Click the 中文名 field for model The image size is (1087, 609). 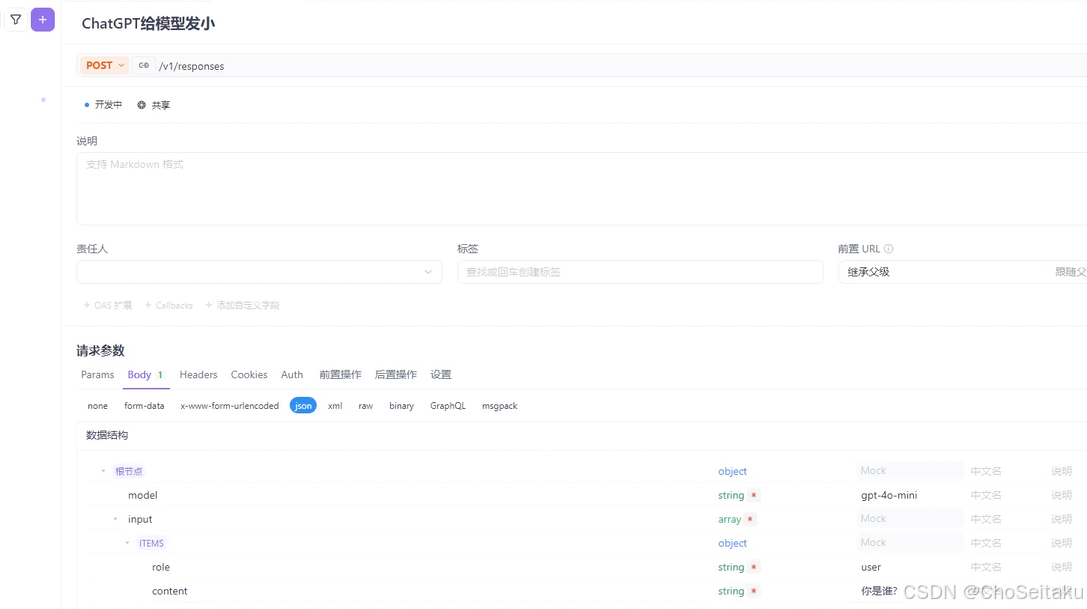click(x=986, y=495)
